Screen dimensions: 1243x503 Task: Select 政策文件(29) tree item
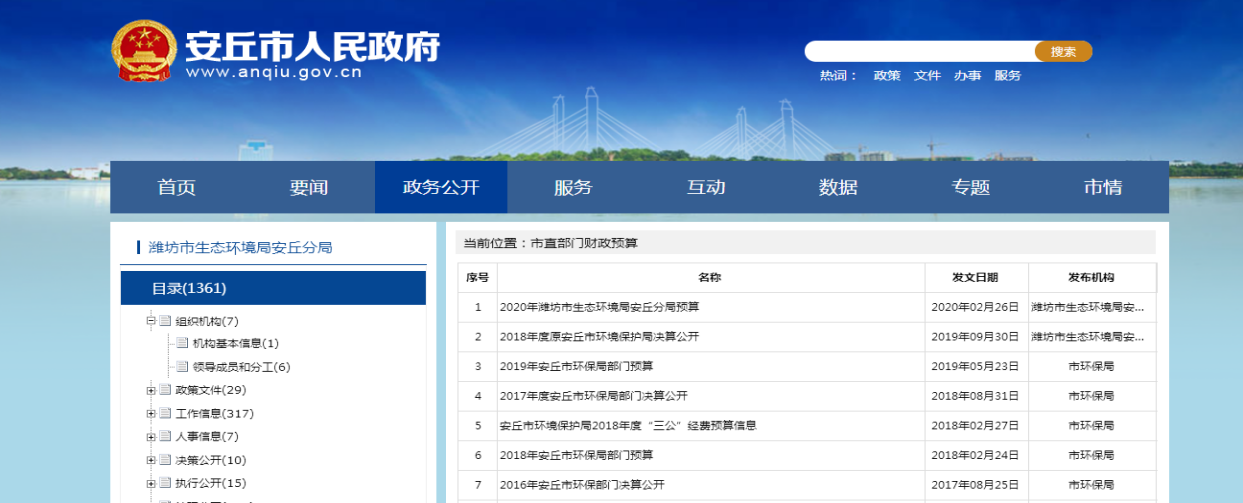[x=211, y=390]
